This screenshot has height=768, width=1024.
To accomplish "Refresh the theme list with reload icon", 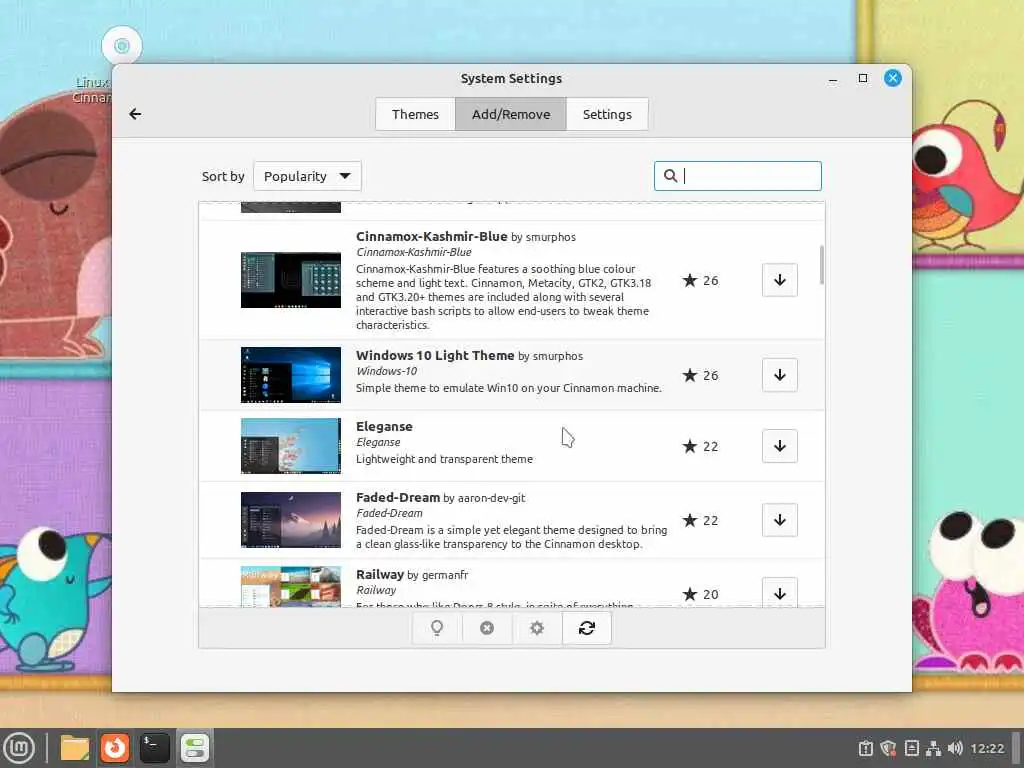I will pos(586,628).
